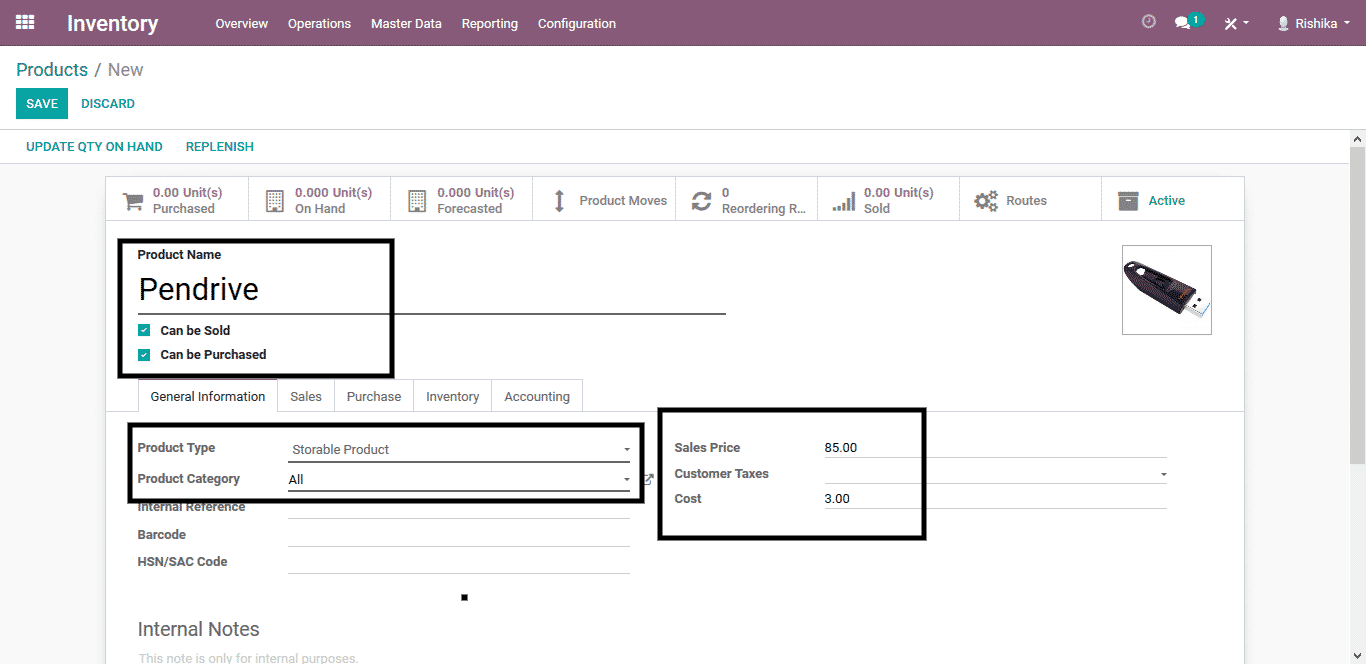Uncheck the Can be Sold checkbox
The width and height of the screenshot is (1366, 664).
click(x=144, y=330)
